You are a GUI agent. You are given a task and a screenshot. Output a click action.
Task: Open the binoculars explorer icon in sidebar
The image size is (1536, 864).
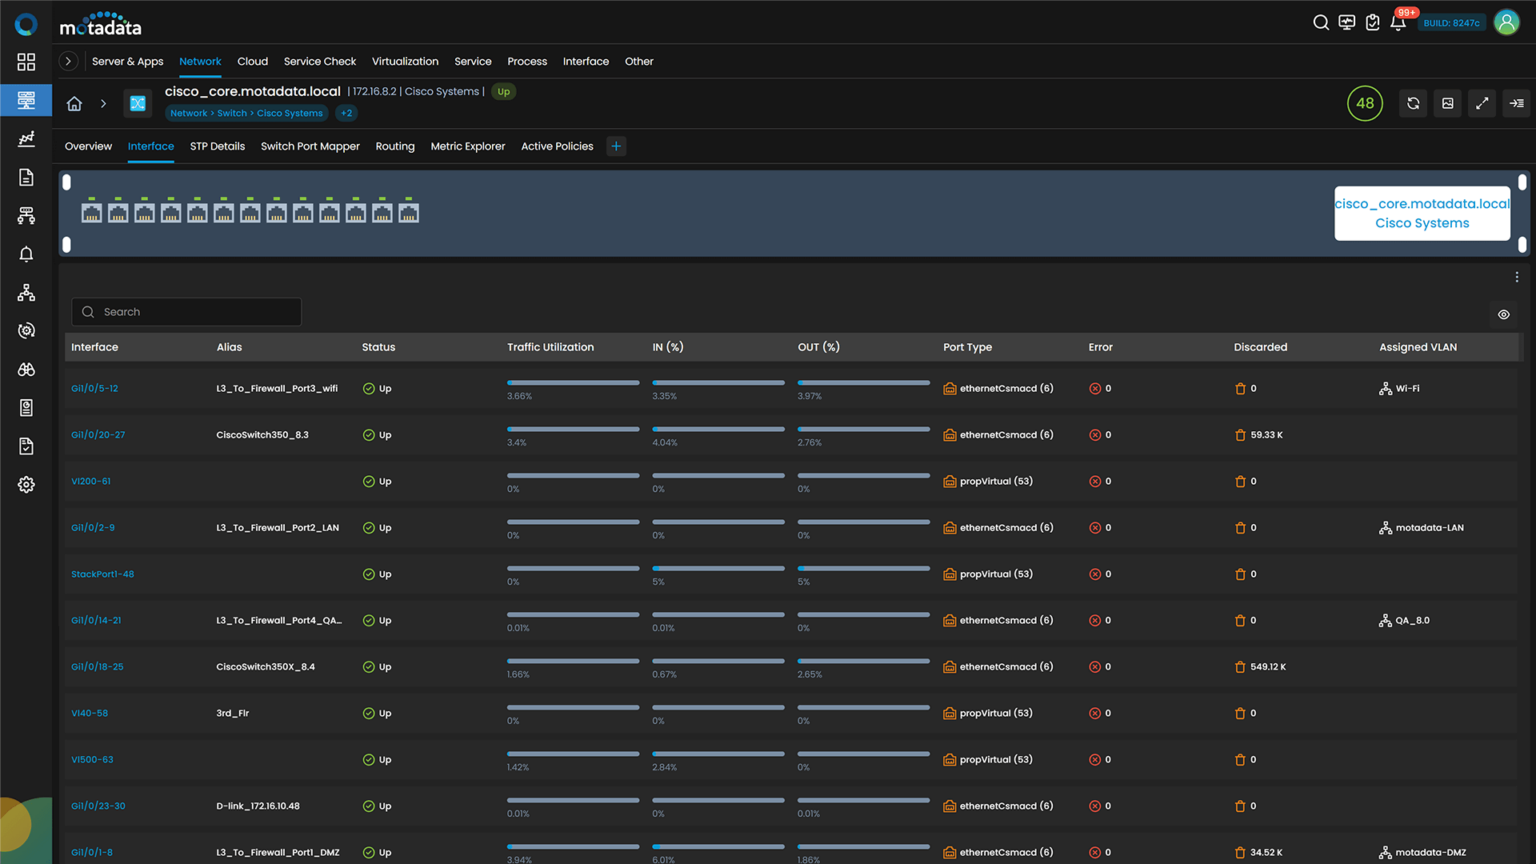[x=26, y=369]
